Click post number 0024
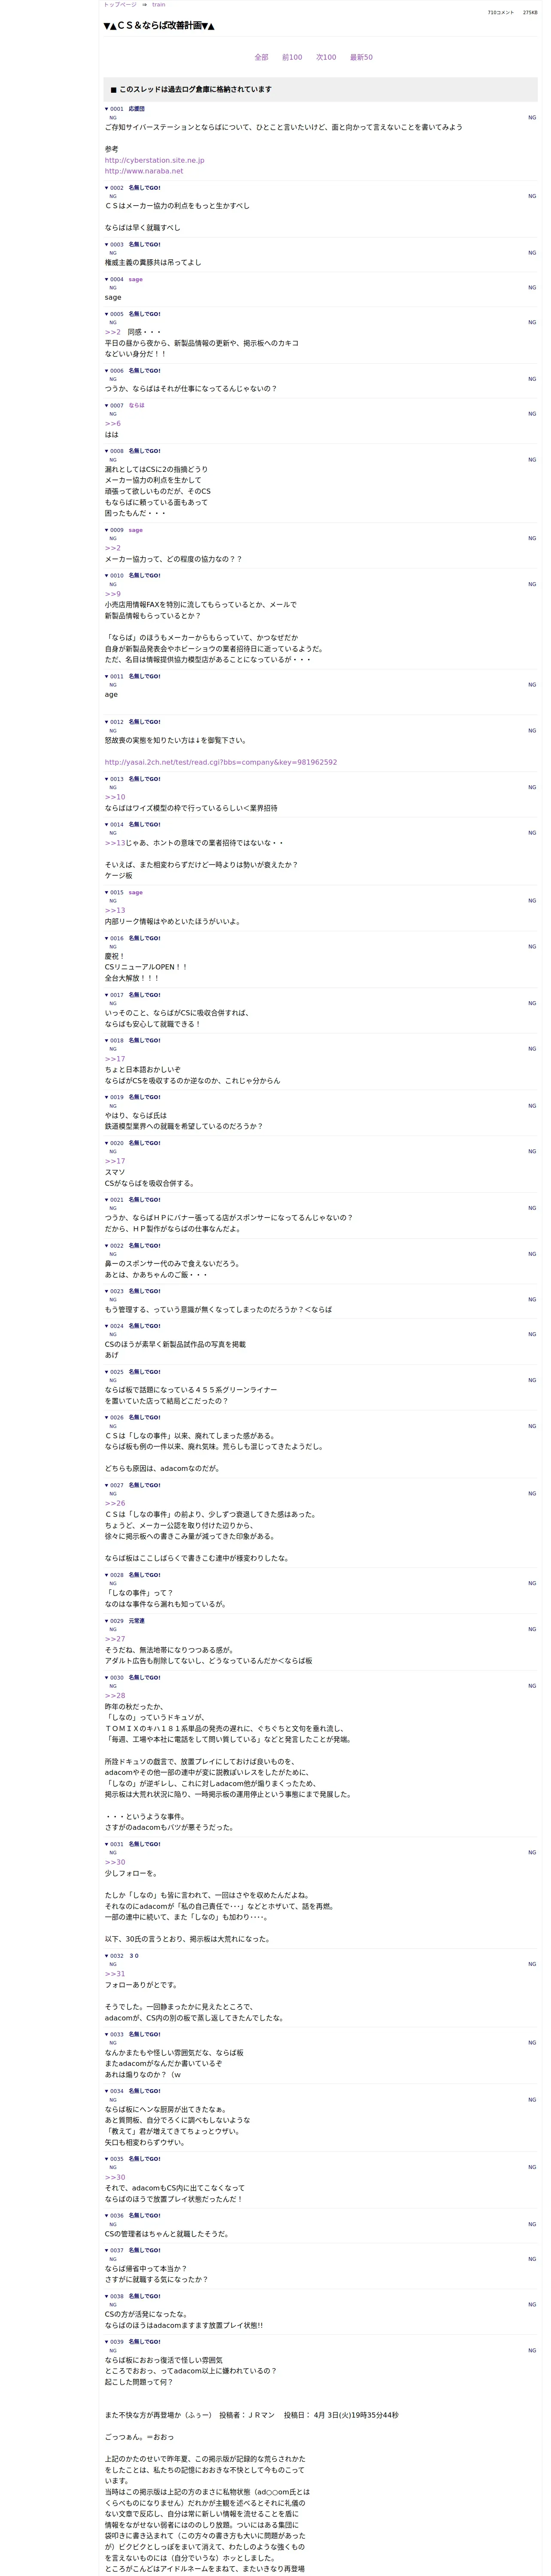The width and height of the screenshot is (551, 2576). [x=117, y=1327]
